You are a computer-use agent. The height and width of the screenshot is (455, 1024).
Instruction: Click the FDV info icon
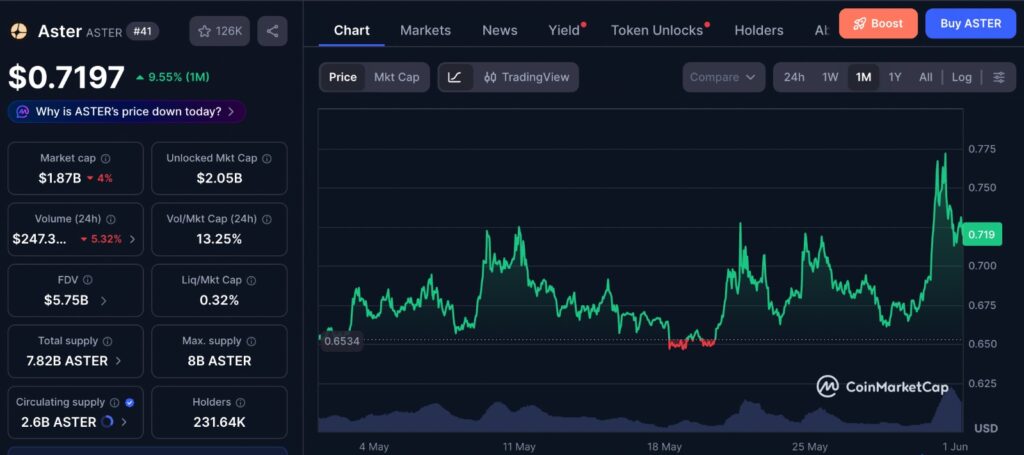(88, 280)
